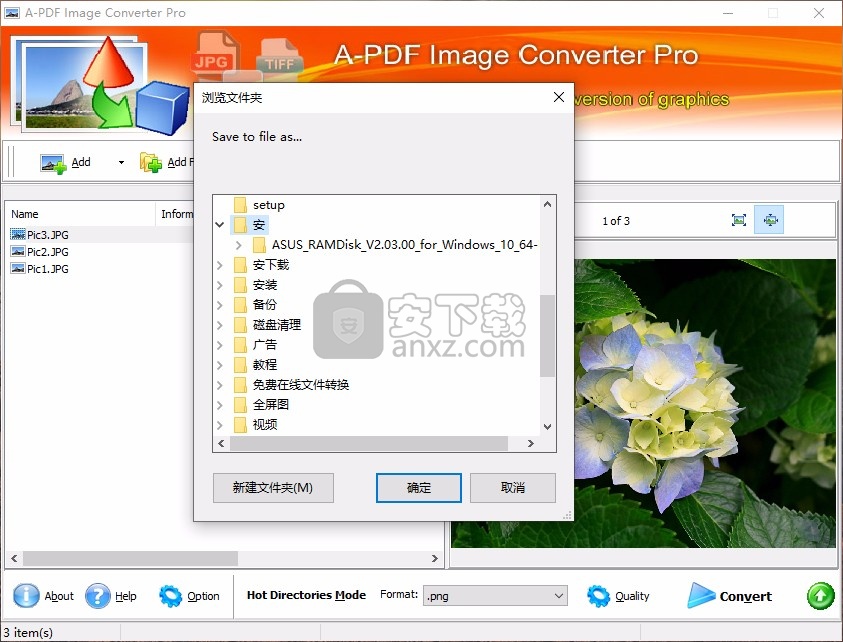
Task: Click the 全屏图 folder icon
Action: (241, 404)
